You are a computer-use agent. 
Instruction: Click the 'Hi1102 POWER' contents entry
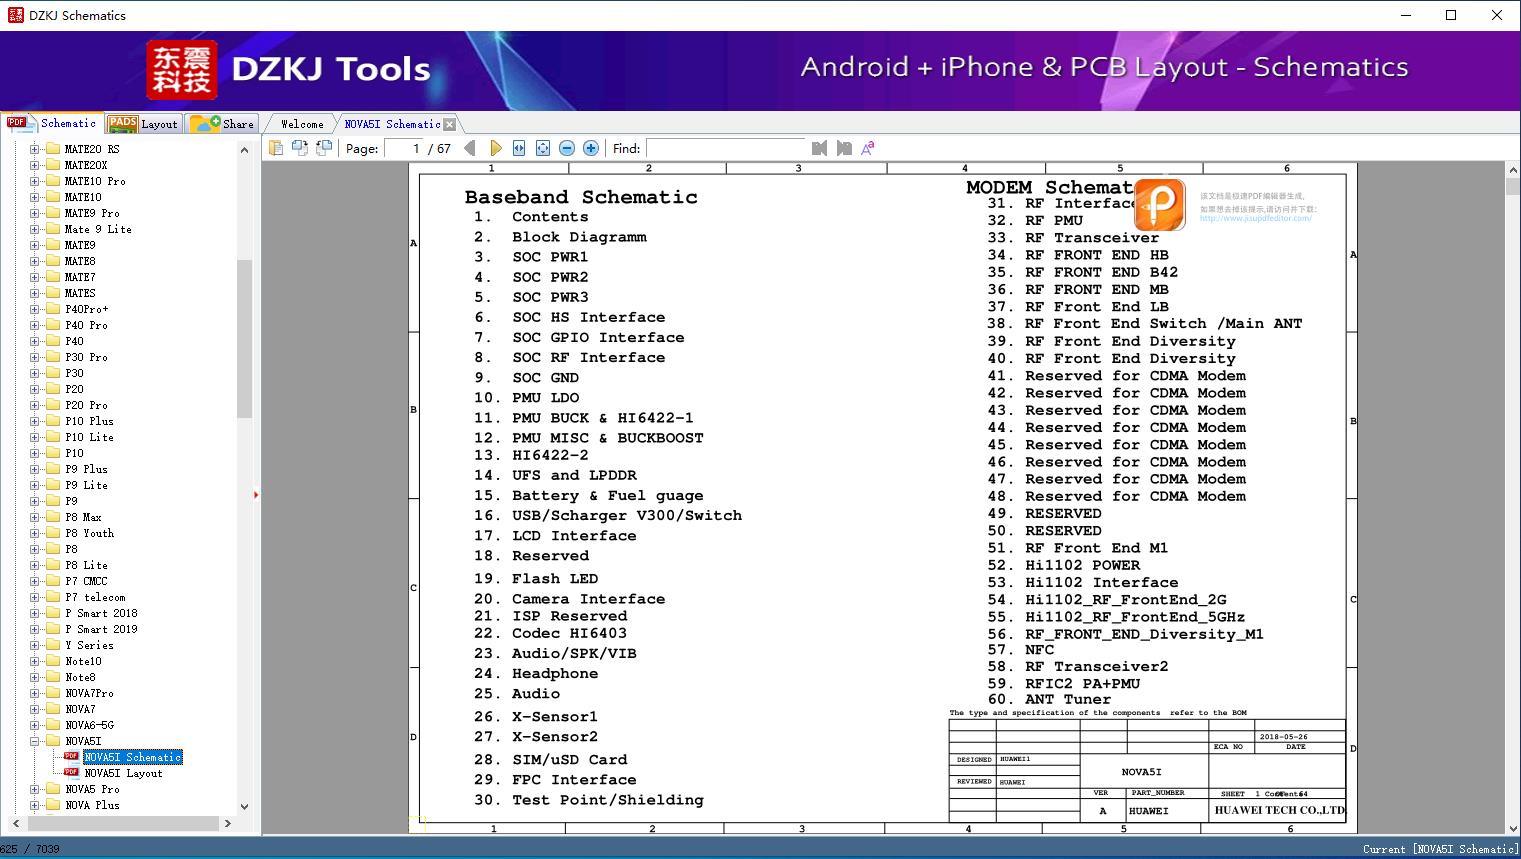[1082, 565]
